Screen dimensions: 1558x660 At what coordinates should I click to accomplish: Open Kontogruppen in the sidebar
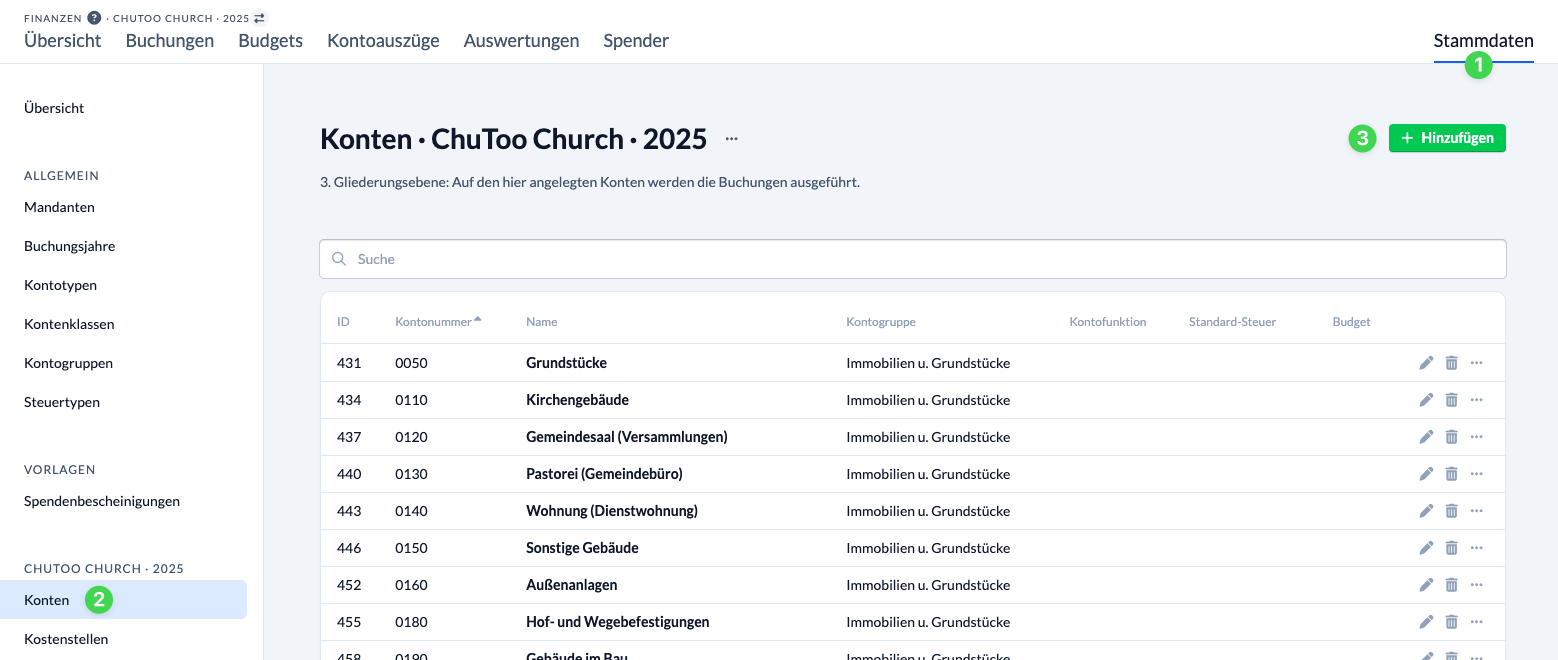pyautogui.click(x=68, y=363)
